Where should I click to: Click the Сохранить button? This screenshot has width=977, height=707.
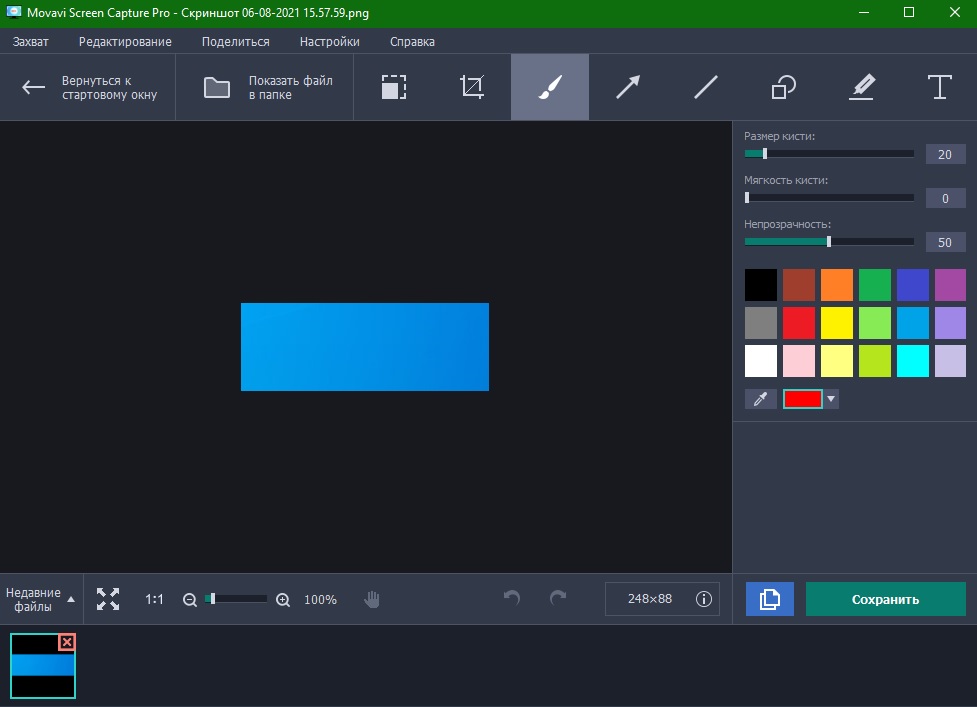click(885, 599)
